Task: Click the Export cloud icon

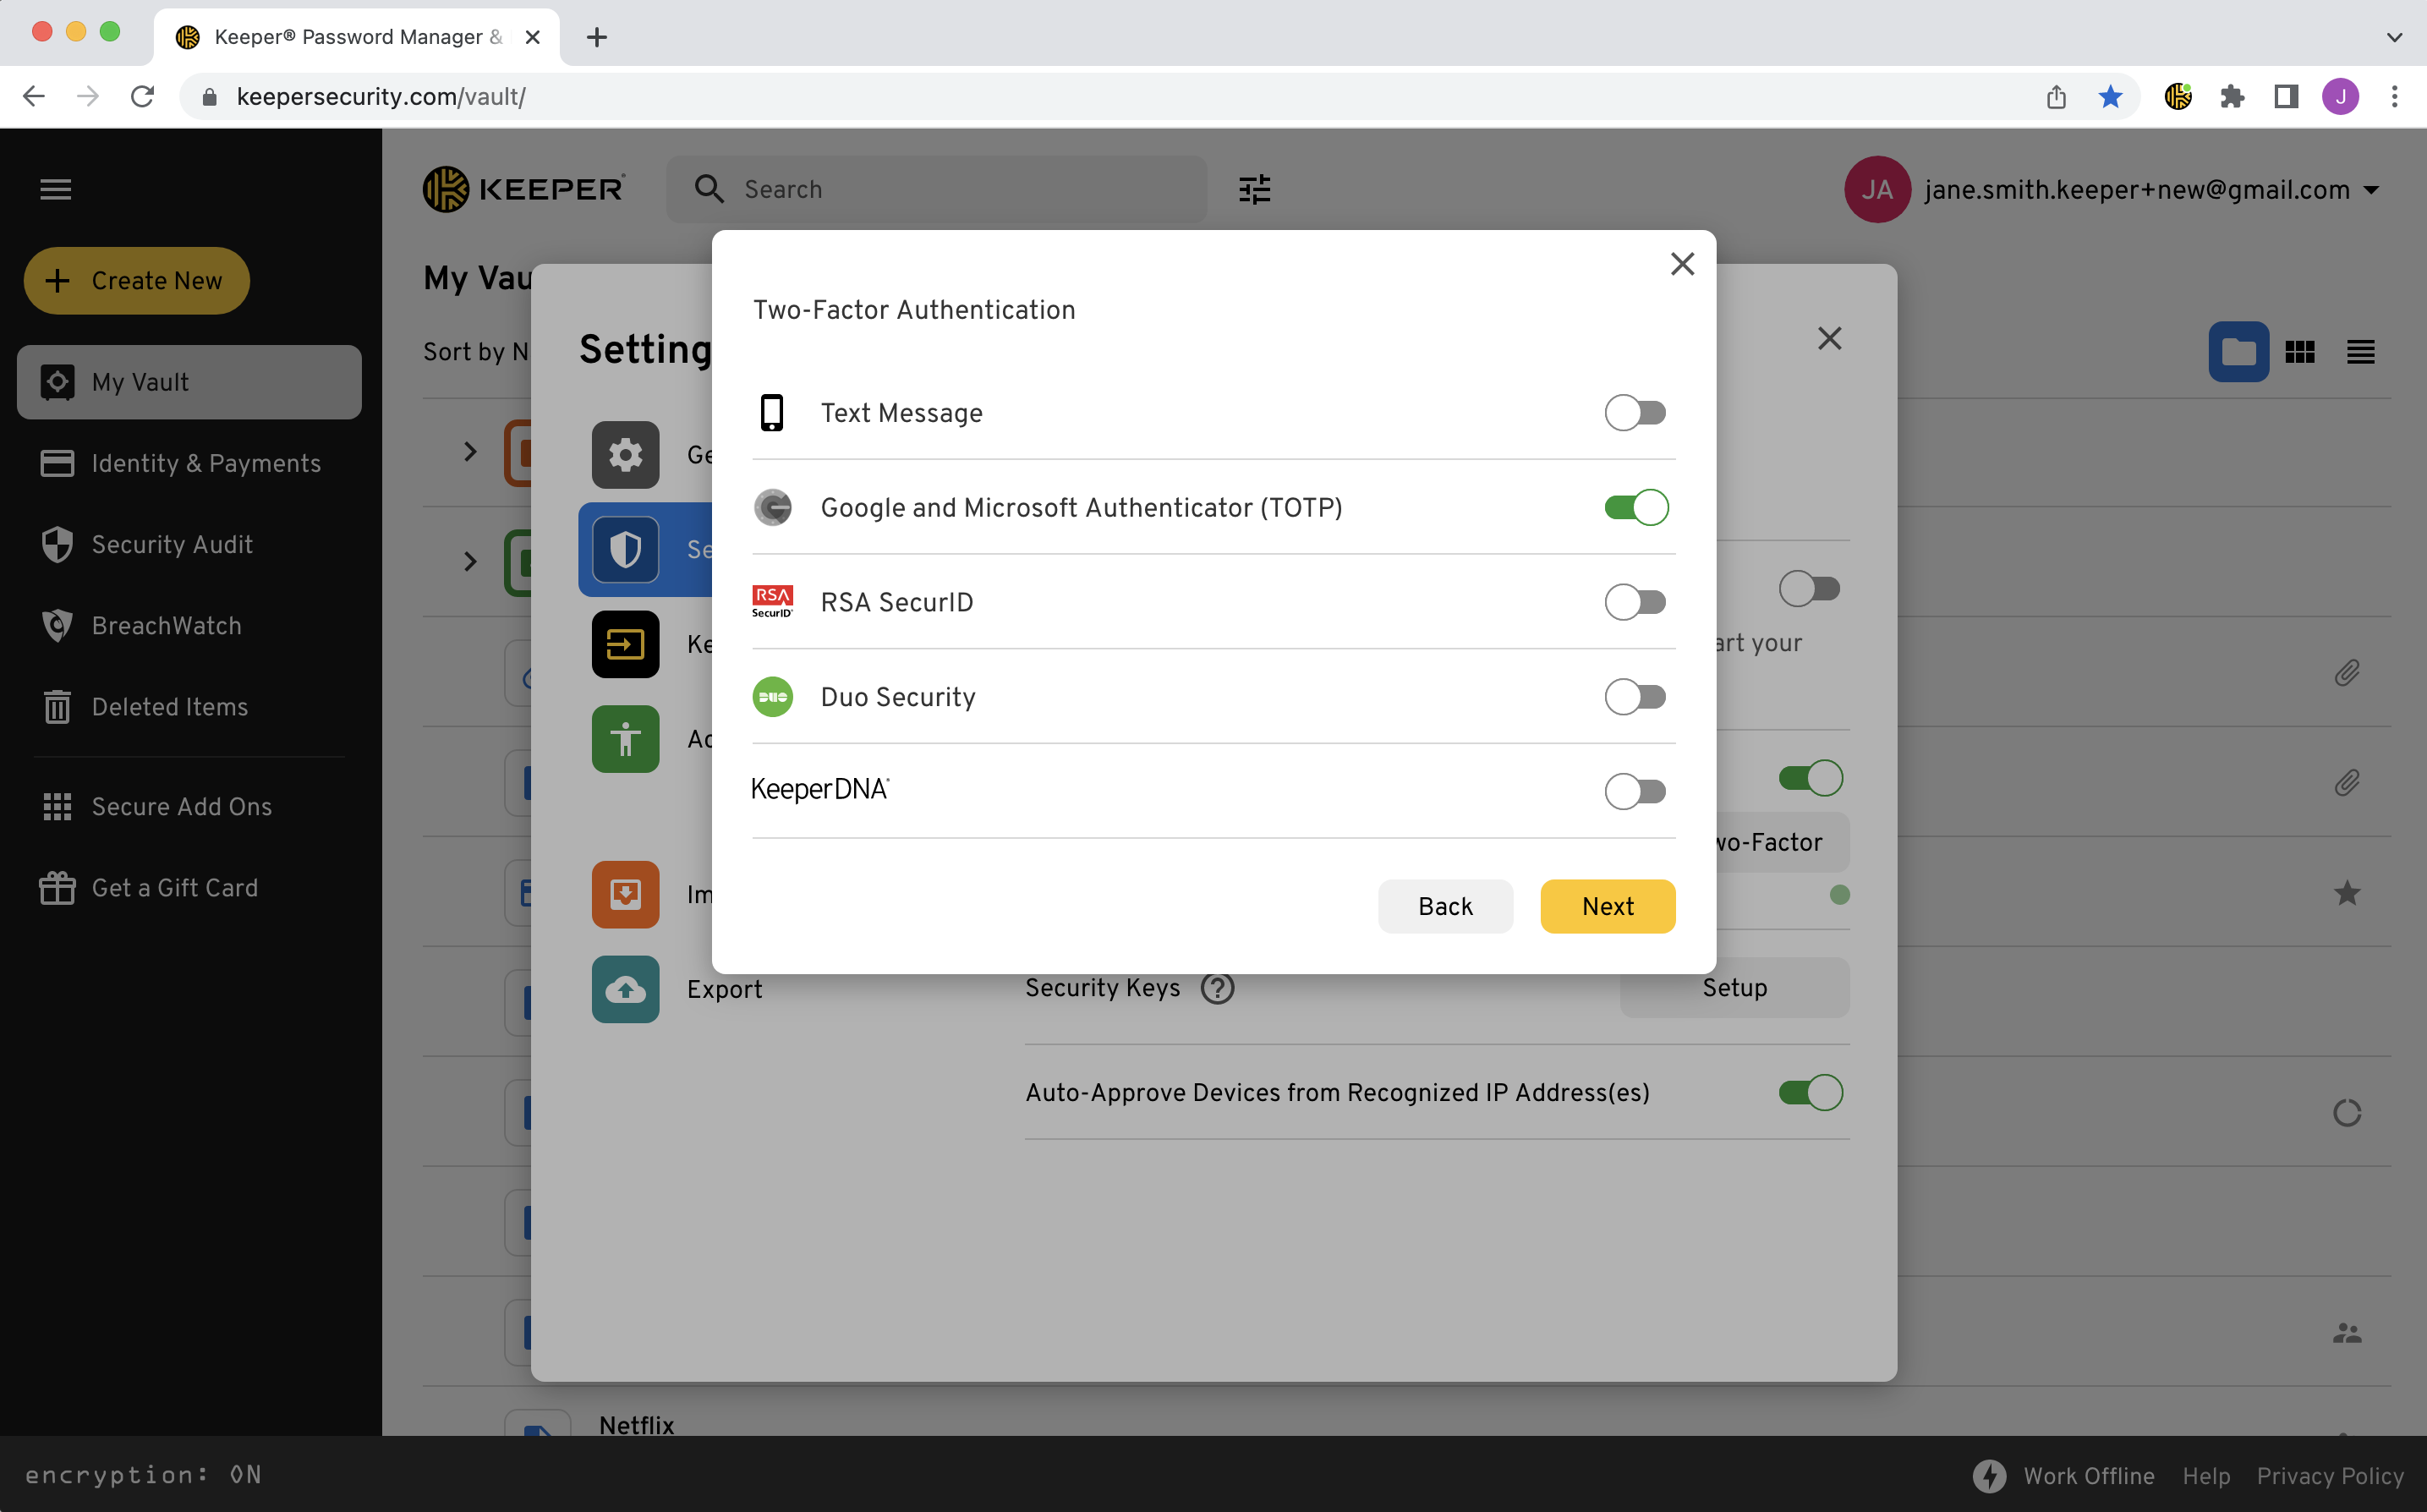Action: [625, 989]
